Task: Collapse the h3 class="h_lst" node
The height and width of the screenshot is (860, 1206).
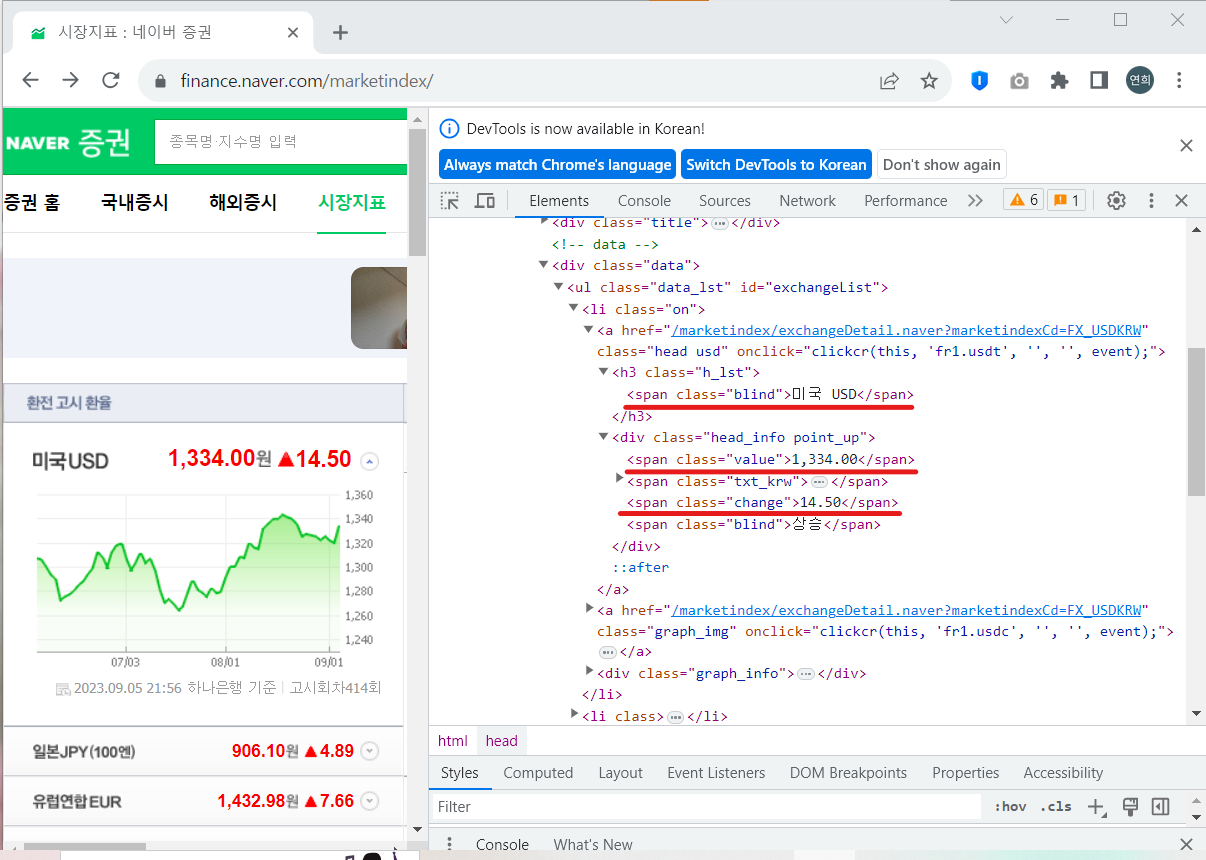Action: click(604, 372)
